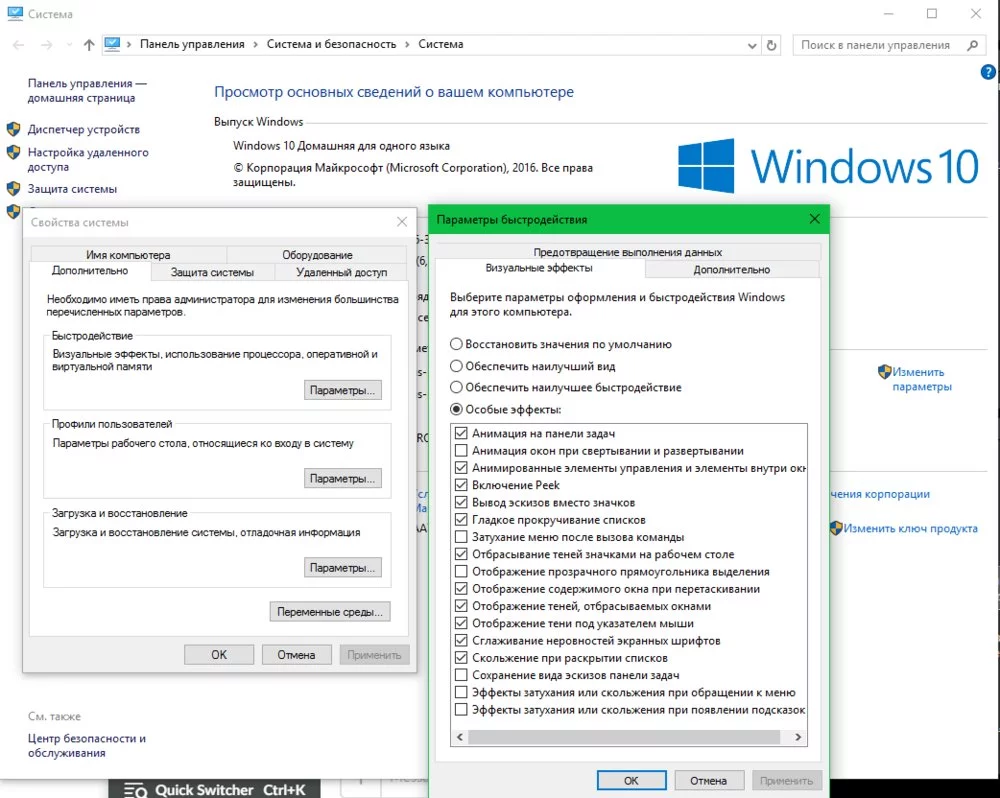Expand chevron after Панель управления breadcrumb
The height and width of the screenshot is (798, 1000).
tap(256, 45)
